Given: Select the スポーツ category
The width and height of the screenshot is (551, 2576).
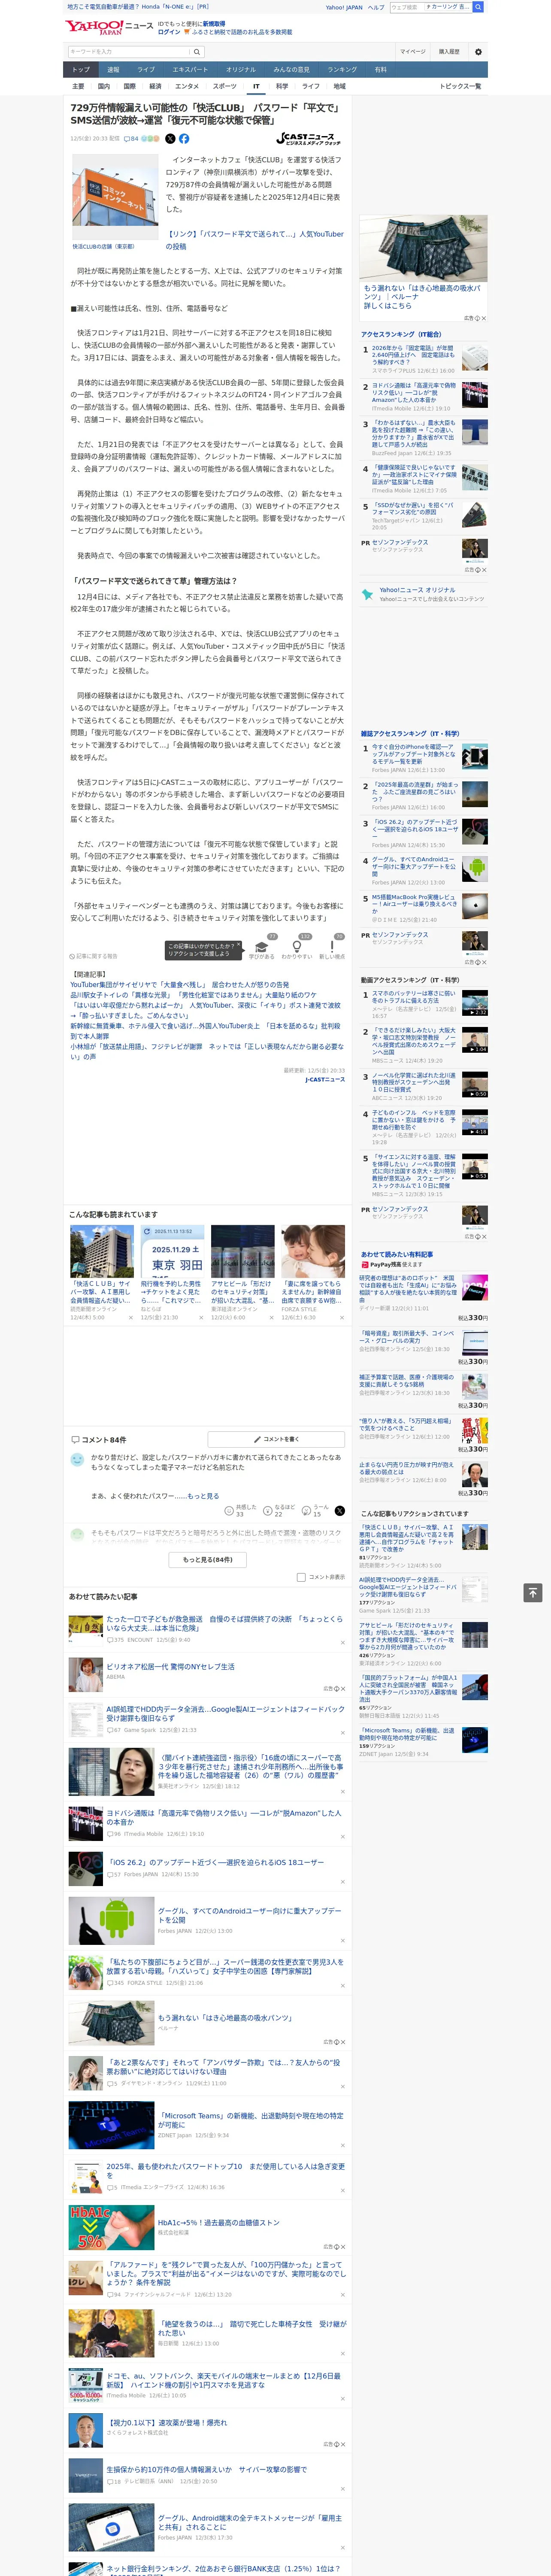Looking at the screenshot, I should tap(225, 86).
